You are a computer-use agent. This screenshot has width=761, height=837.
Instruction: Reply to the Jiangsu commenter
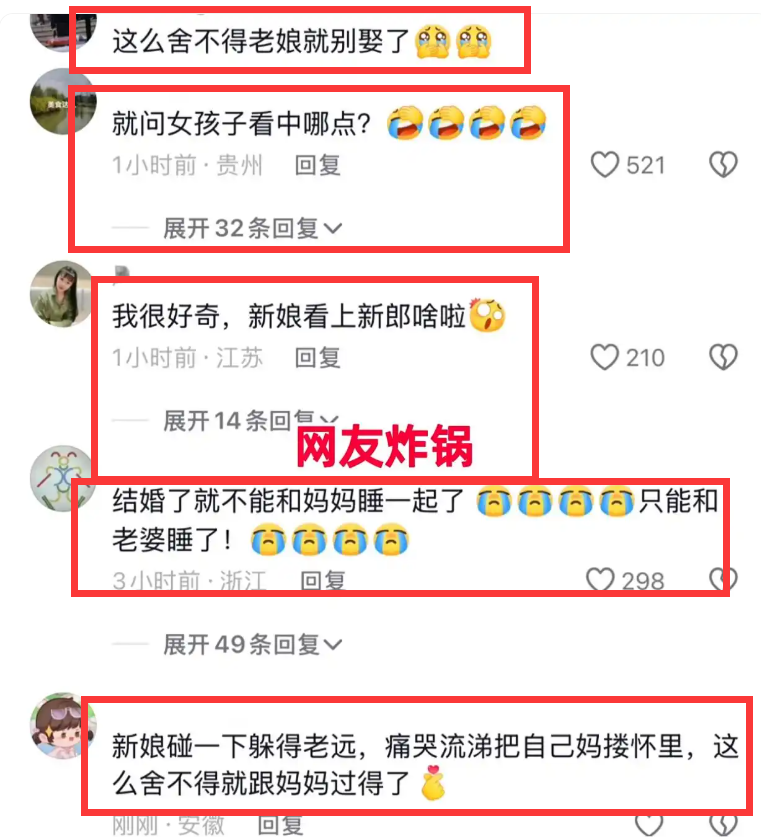pos(318,357)
